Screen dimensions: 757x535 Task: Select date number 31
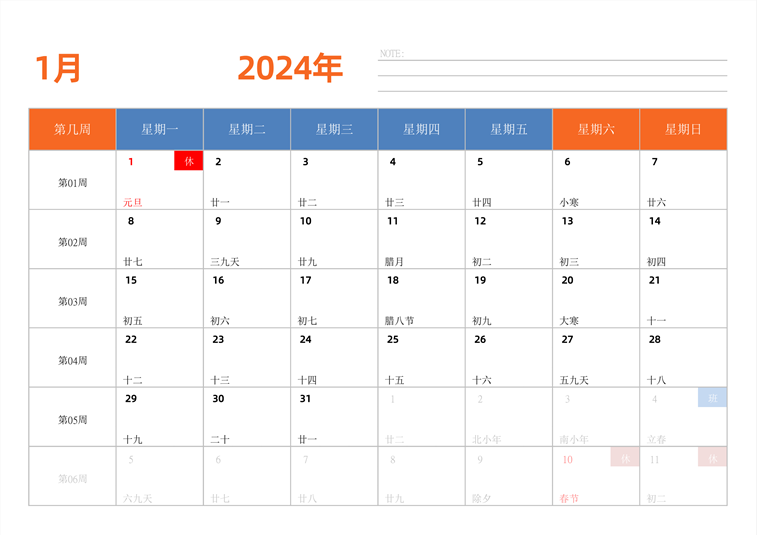(305, 399)
